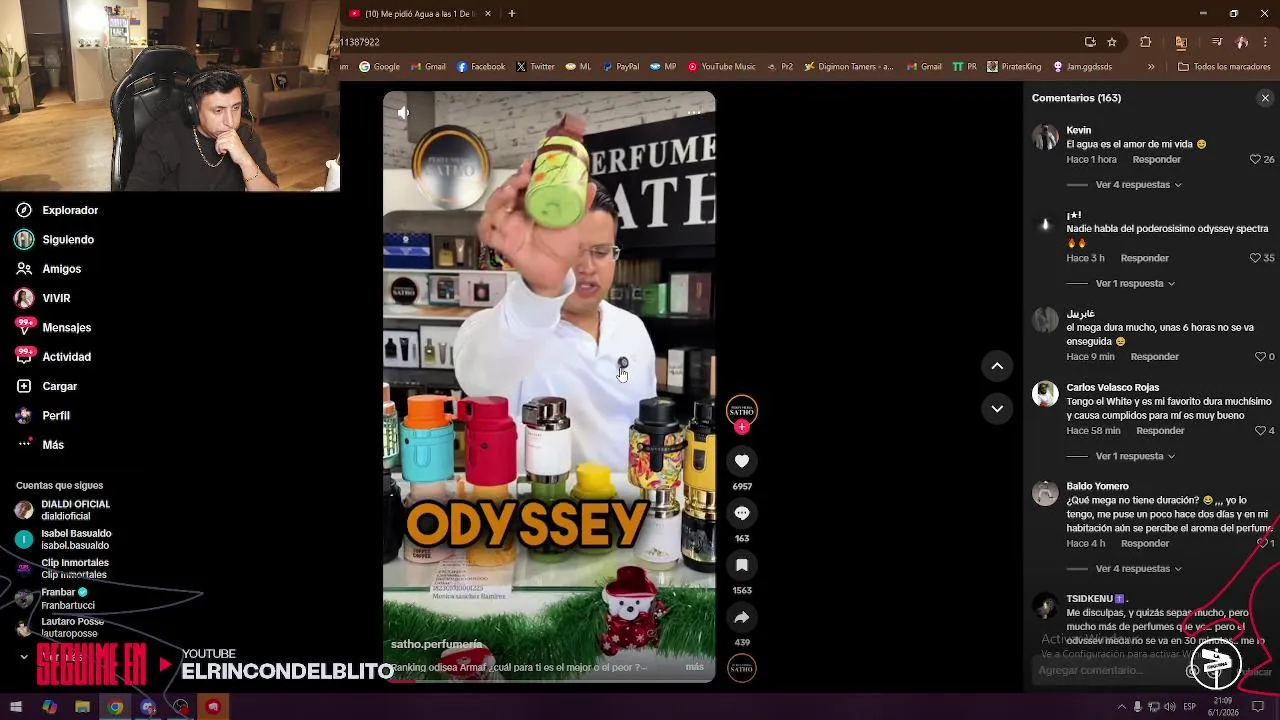
Task: Reply to Carlos Velasco Rojas comment
Action: coord(1160,431)
